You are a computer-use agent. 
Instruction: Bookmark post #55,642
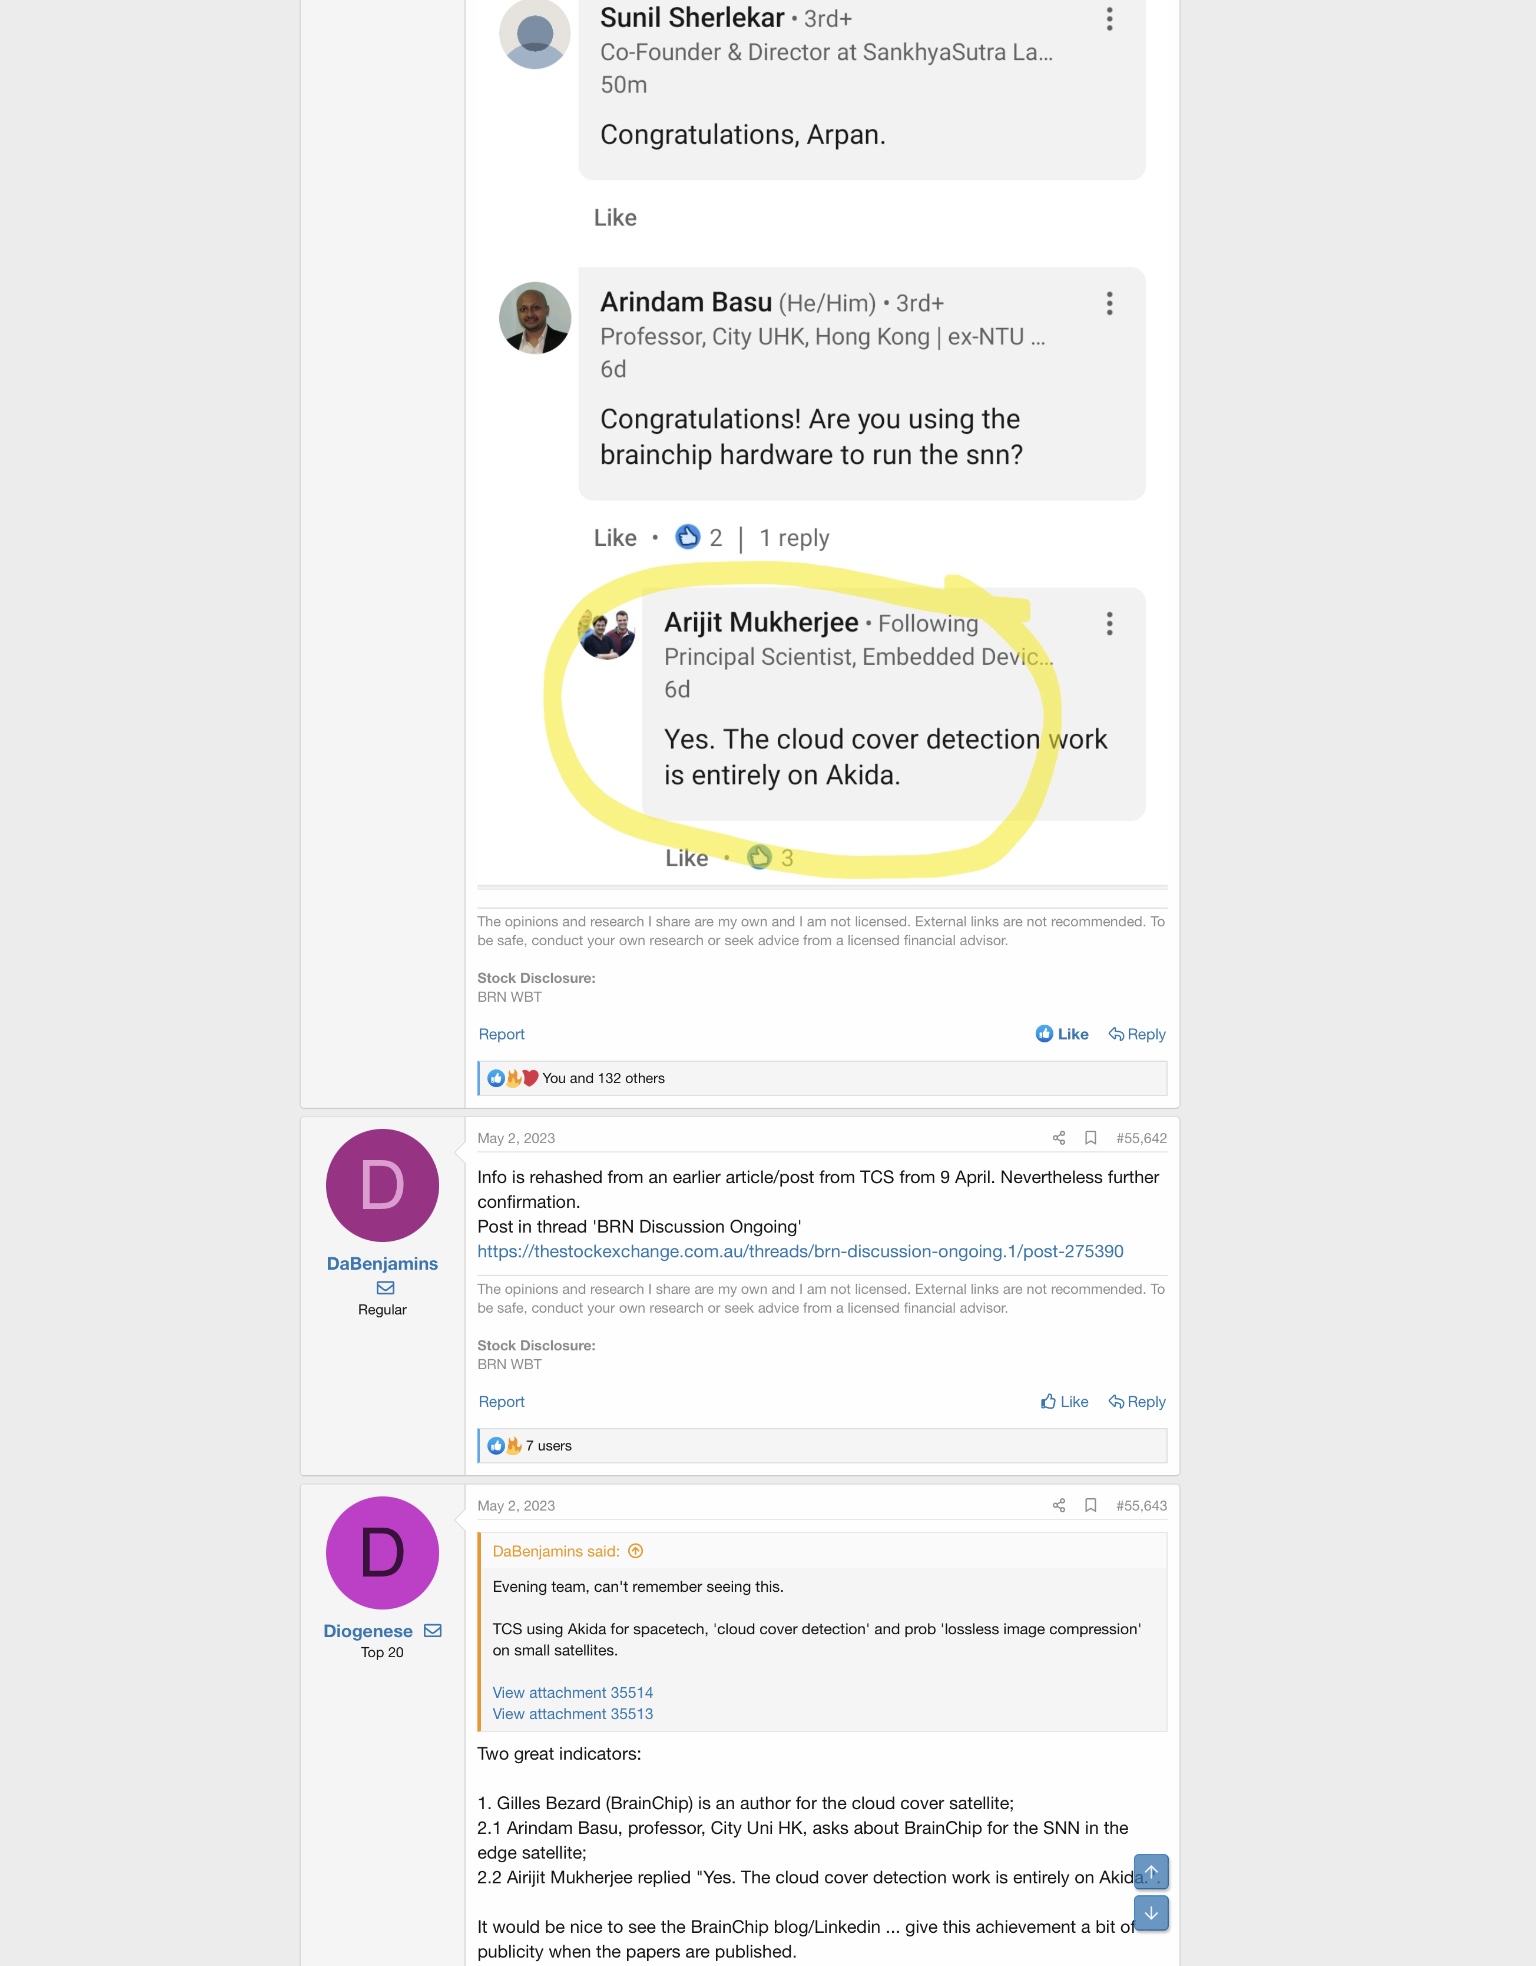click(x=1091, y=1138)
